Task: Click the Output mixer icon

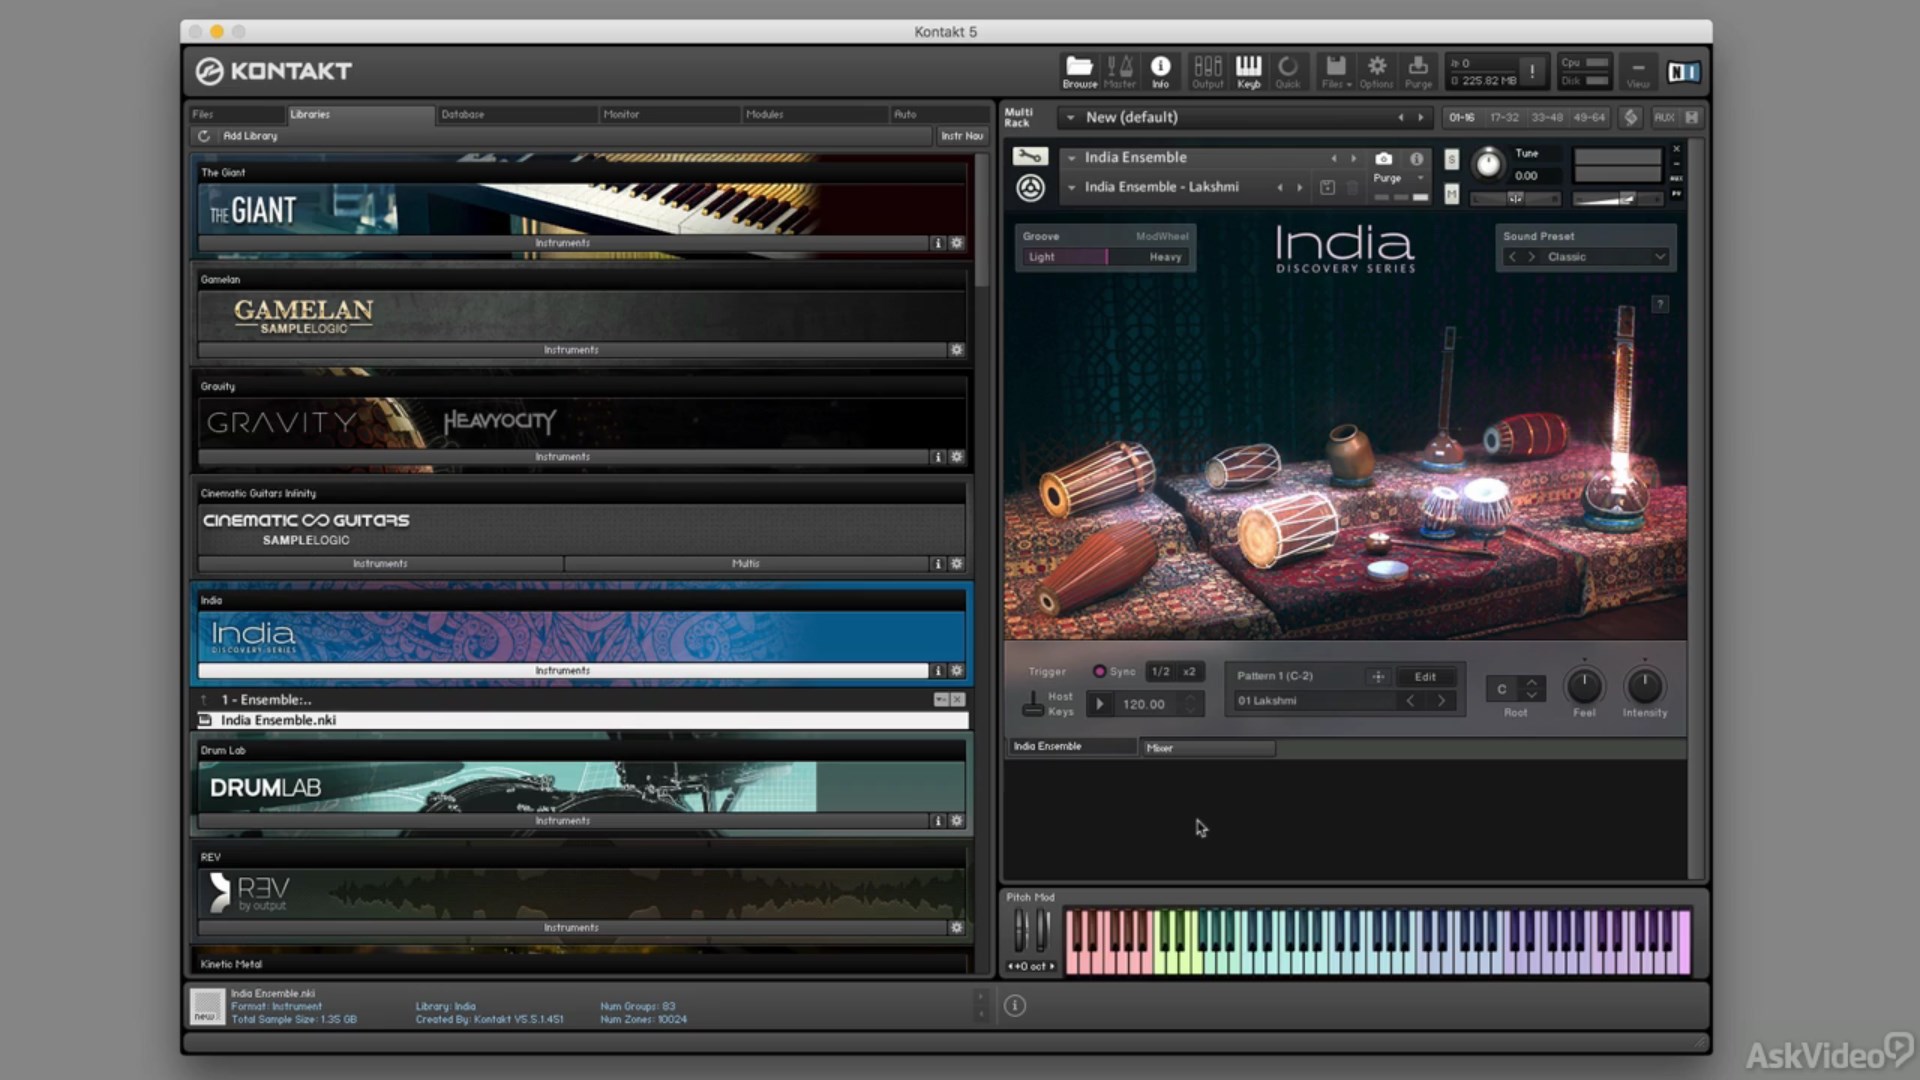Action: [x=1207, y=71]
